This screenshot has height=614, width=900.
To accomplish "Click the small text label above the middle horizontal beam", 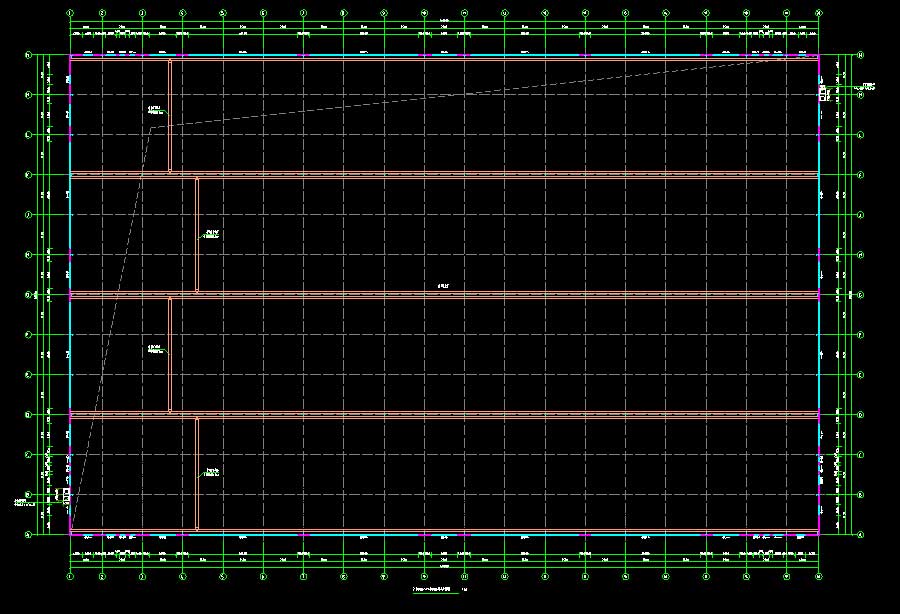I will [443, 287].
